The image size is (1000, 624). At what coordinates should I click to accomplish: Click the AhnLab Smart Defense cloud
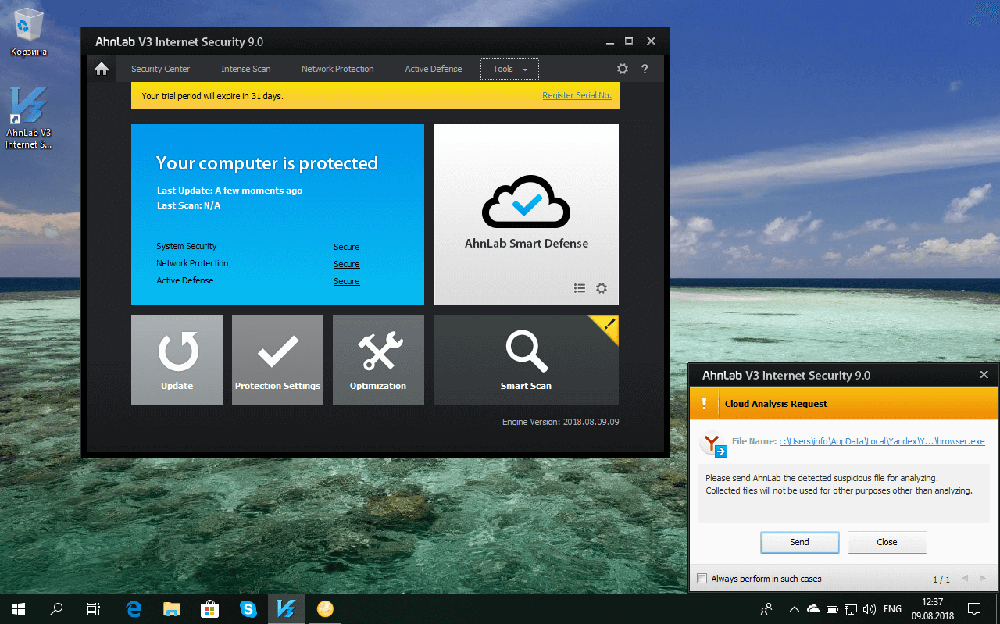click(x=526, y=203)
